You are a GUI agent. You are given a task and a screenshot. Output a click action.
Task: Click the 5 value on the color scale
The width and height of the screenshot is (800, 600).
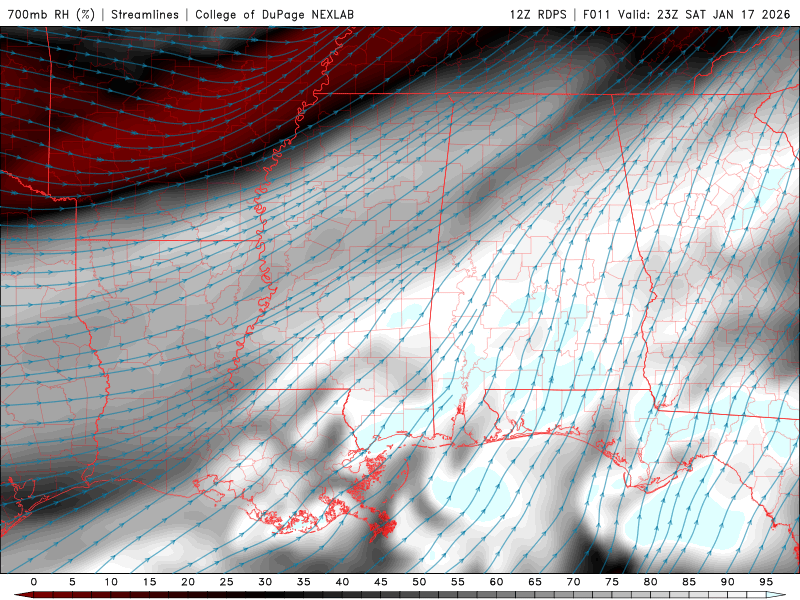72,582
